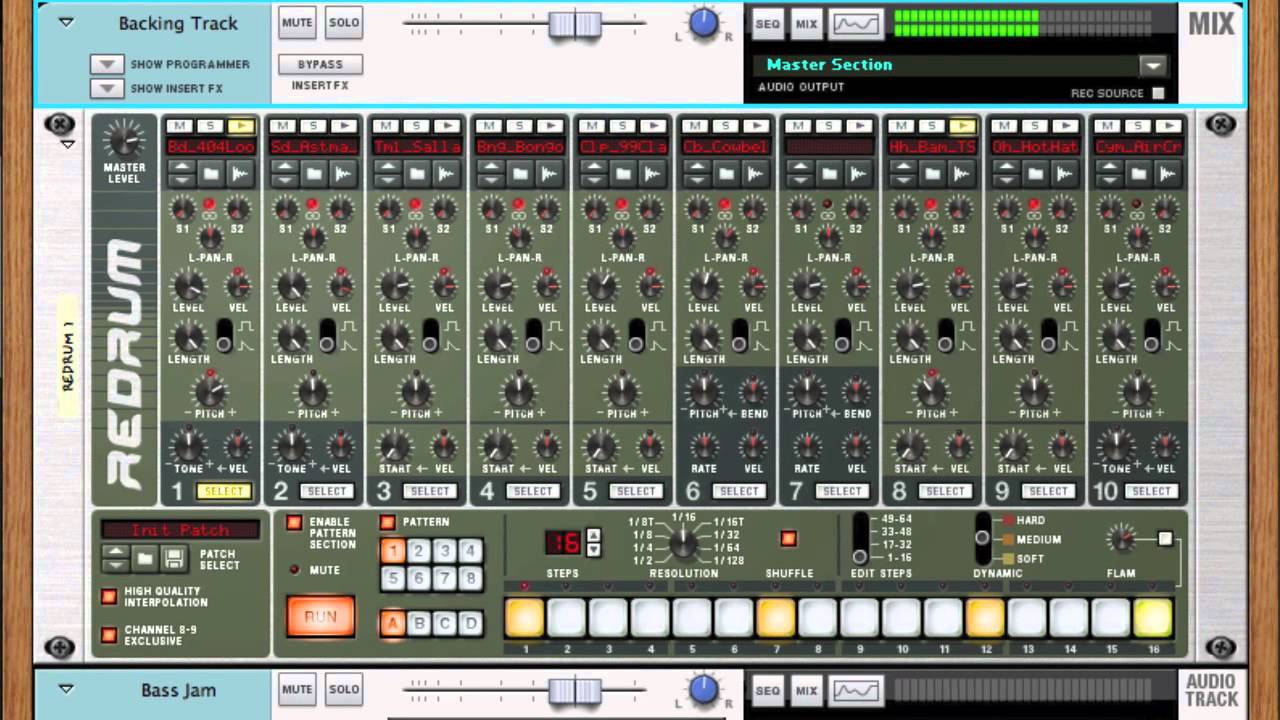Click waveform sample icon on Hh_Bam channel
This screenshot has height=720, width=1280.
pyautogui.click(x=962, y=173)
